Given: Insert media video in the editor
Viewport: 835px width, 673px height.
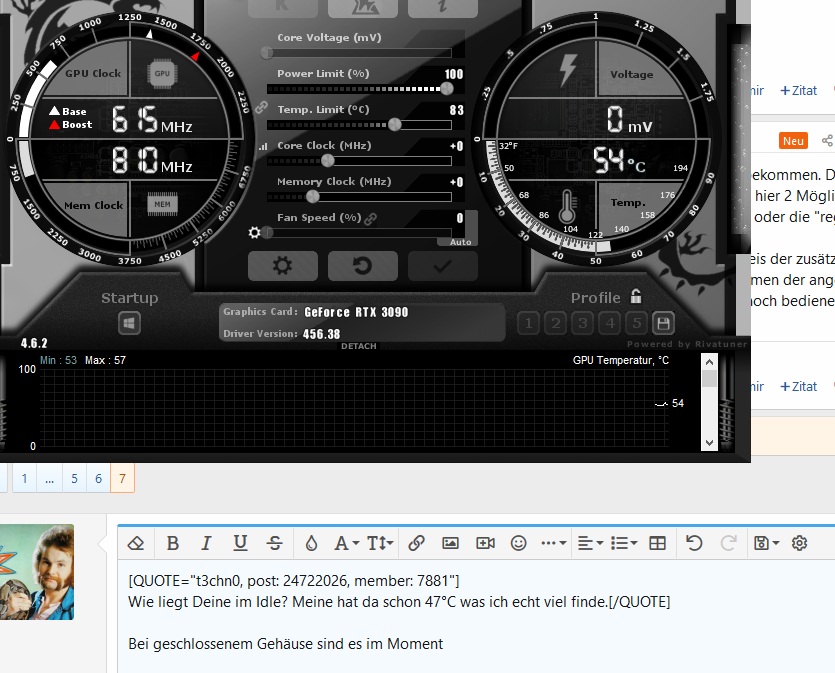Looking at the screenshot, I should (x=485, y=543).
